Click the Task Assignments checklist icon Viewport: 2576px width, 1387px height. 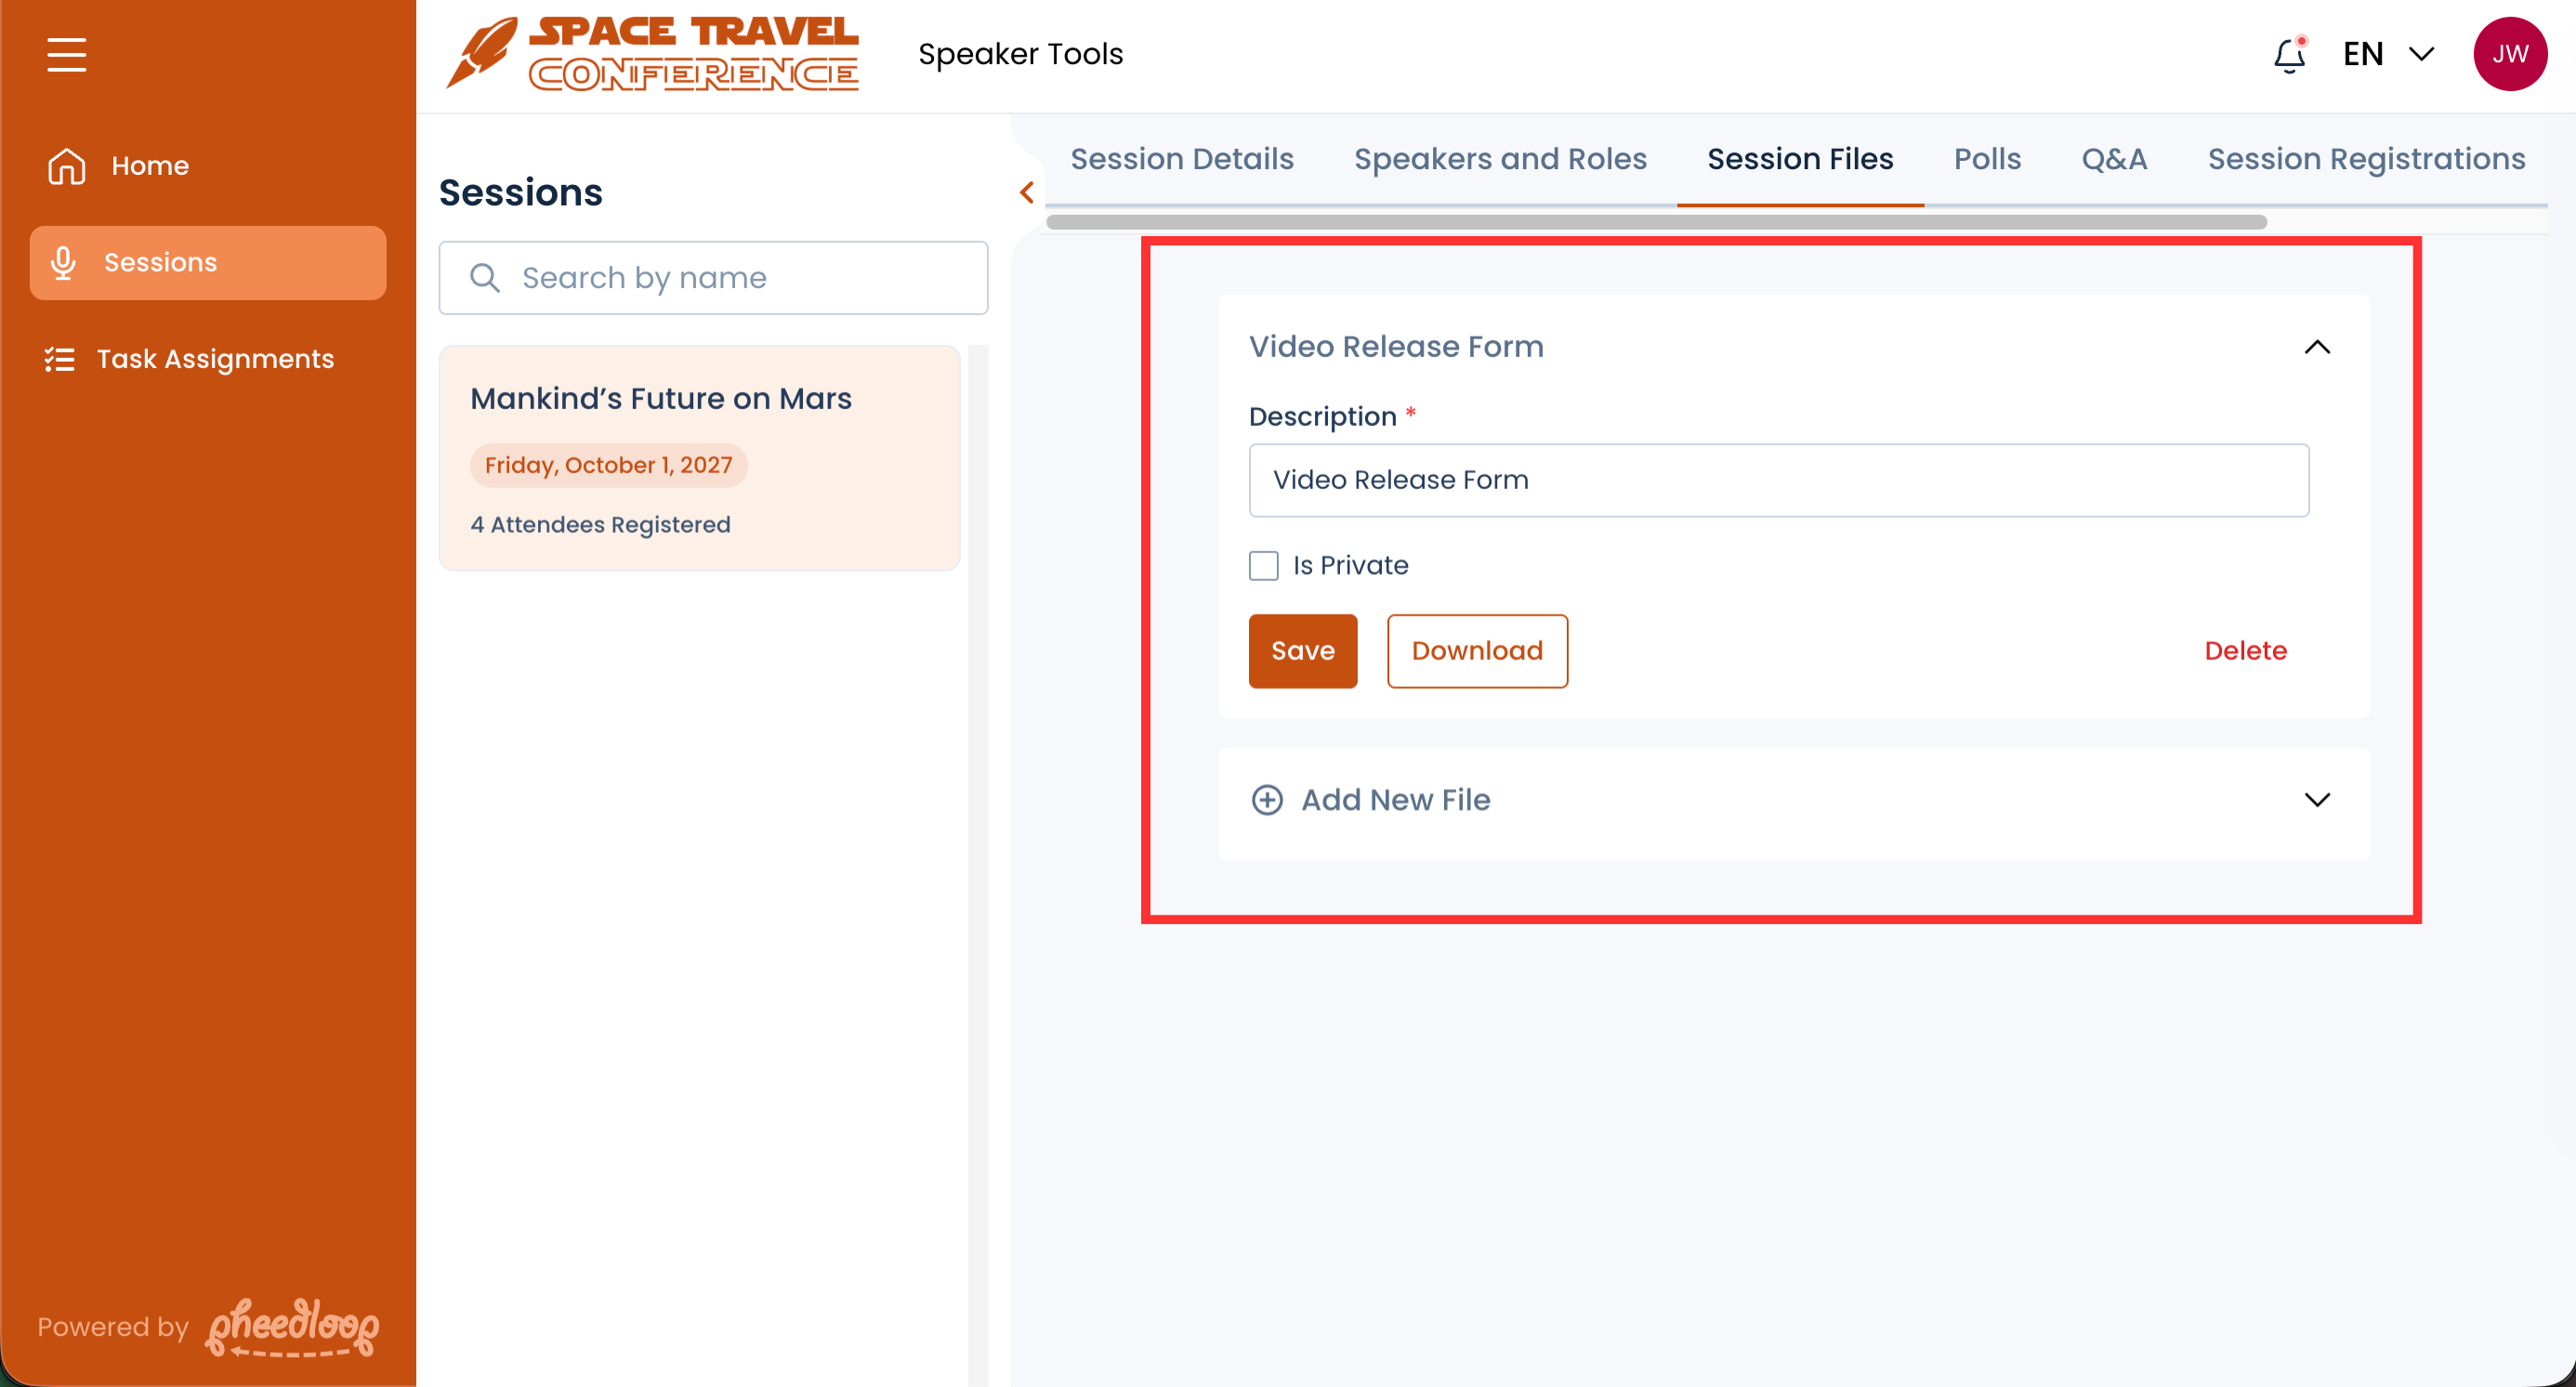(59, 359)
